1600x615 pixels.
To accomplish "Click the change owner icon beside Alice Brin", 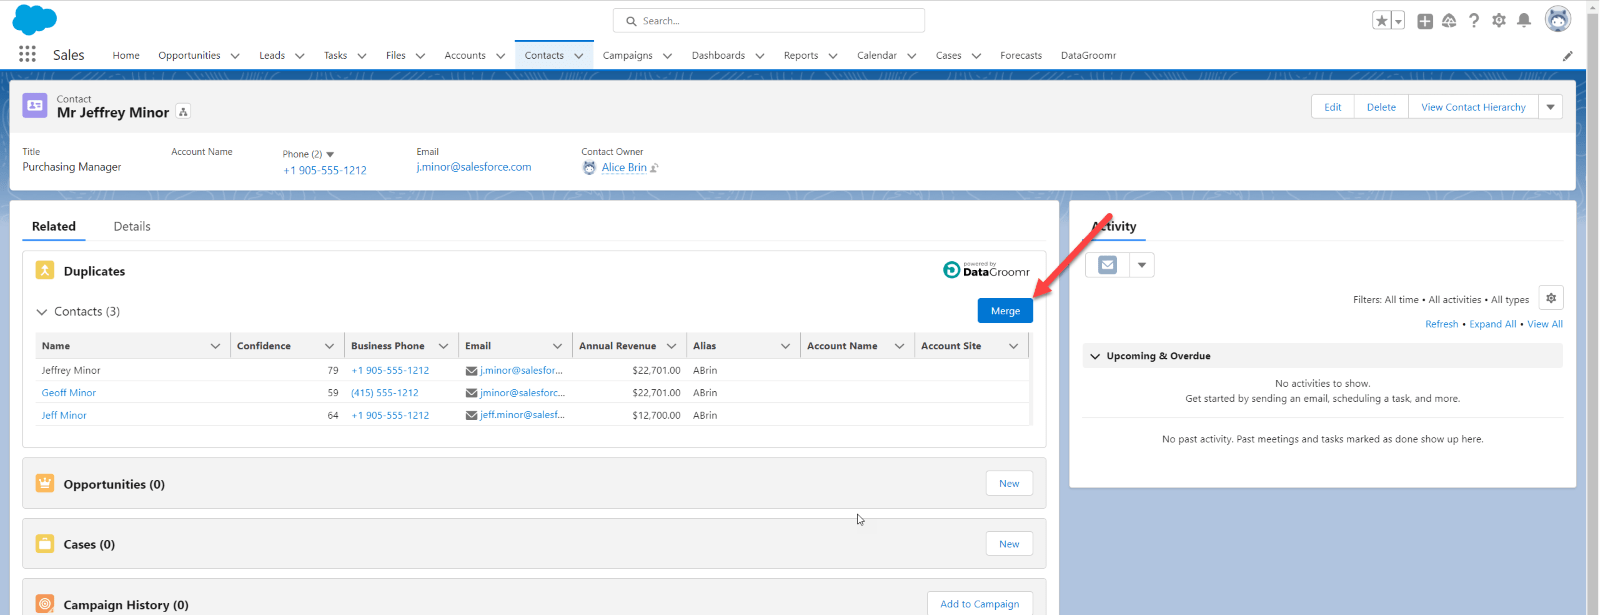I will 654,168.
